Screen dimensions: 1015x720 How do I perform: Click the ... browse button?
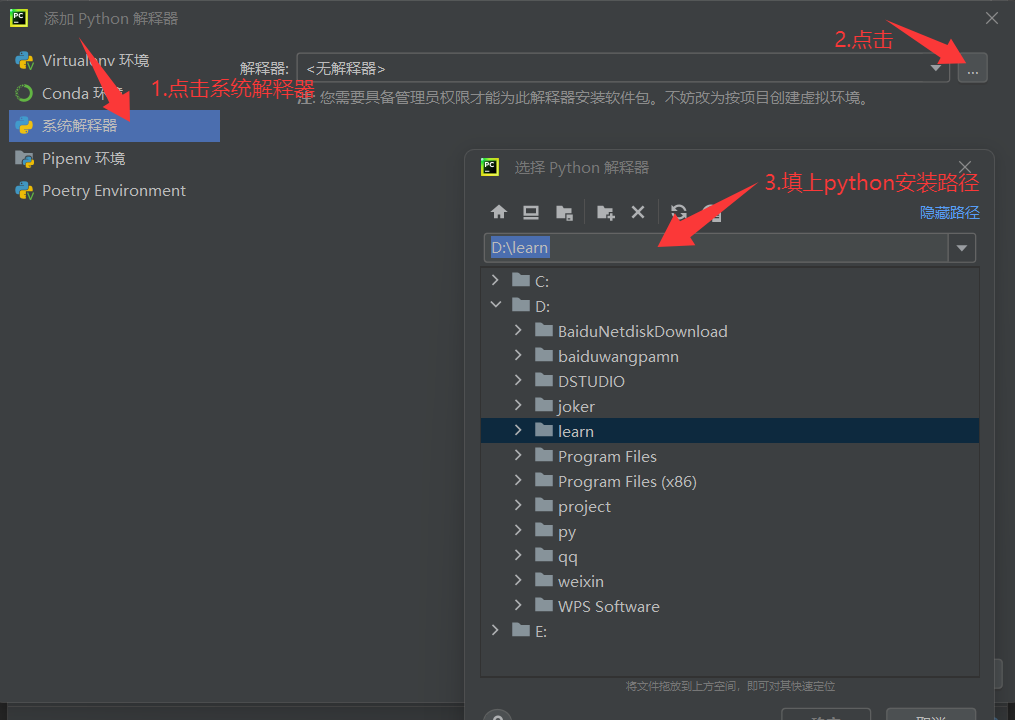[x=972, y=68]
